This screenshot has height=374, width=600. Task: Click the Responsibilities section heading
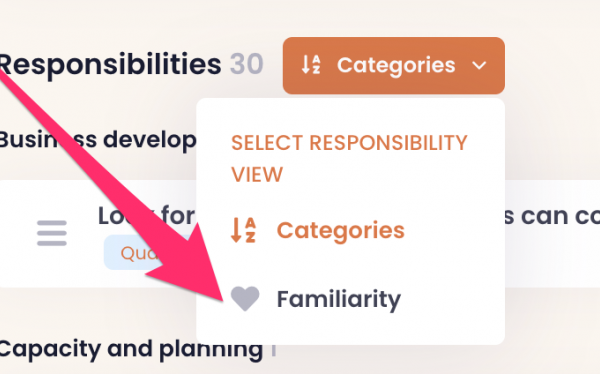(111, 64)
